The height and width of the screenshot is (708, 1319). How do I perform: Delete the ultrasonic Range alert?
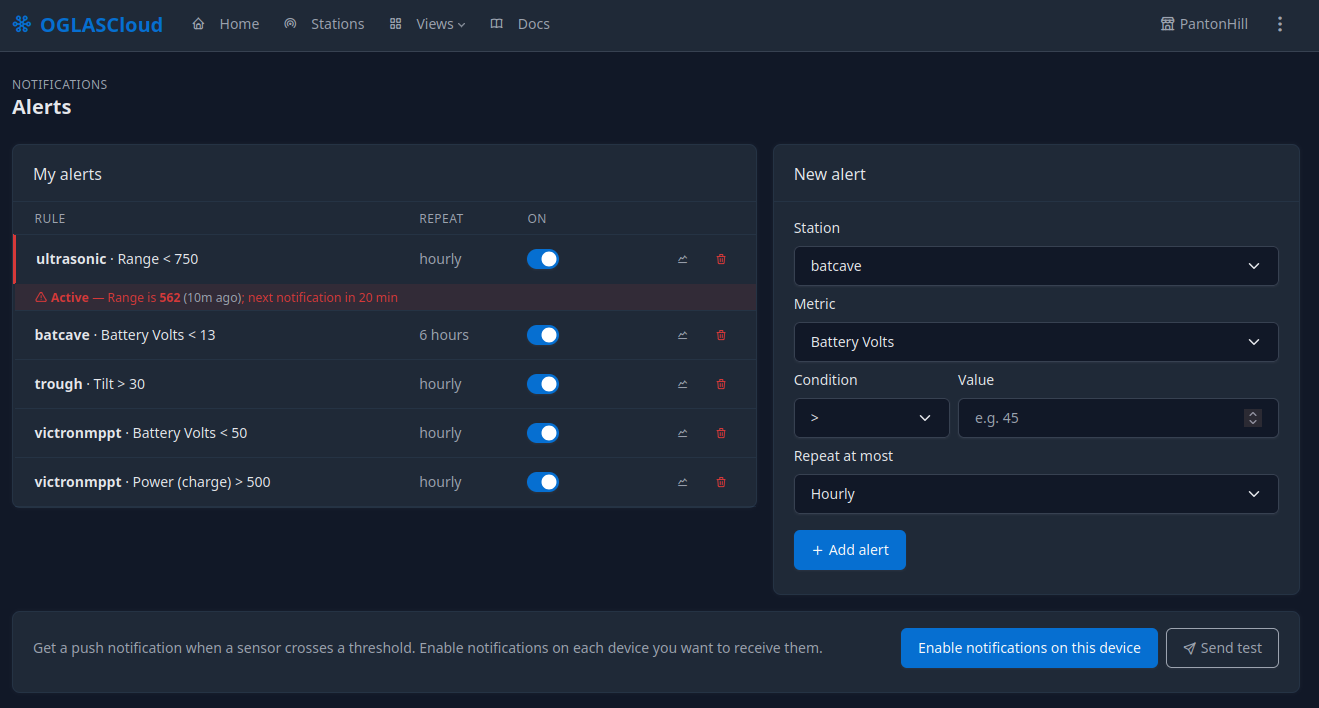click(721, 259)
